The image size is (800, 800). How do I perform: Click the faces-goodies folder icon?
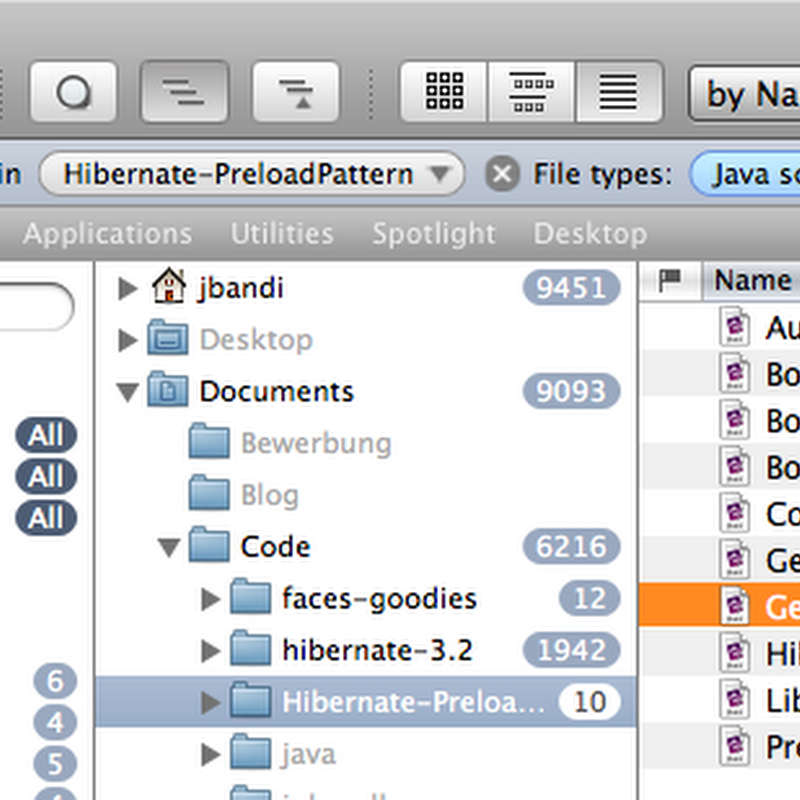point(250,599)
